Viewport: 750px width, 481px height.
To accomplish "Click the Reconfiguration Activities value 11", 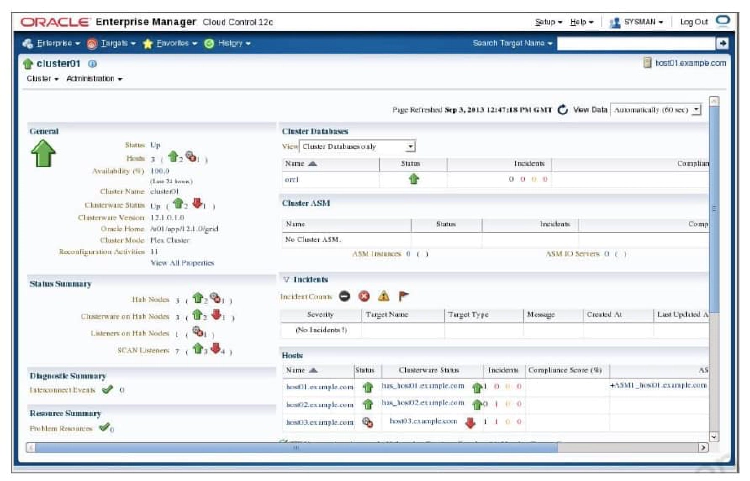I will (x=154, y=251).
